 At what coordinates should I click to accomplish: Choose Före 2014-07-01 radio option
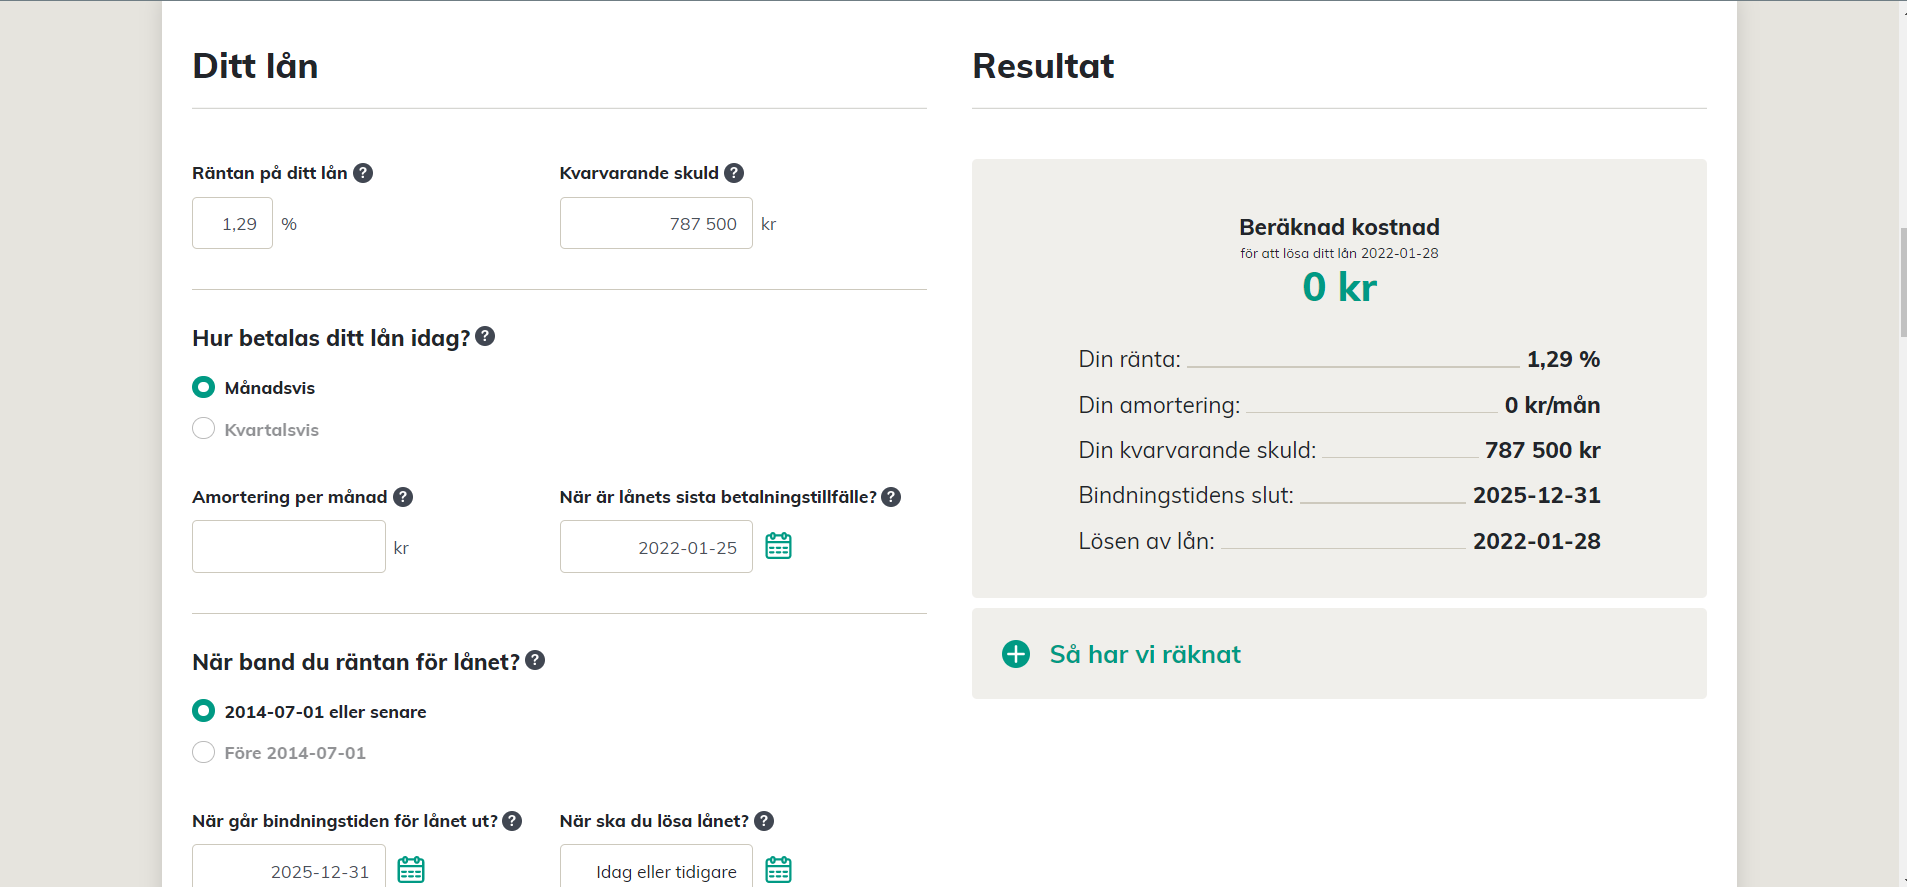click(204, 752)
